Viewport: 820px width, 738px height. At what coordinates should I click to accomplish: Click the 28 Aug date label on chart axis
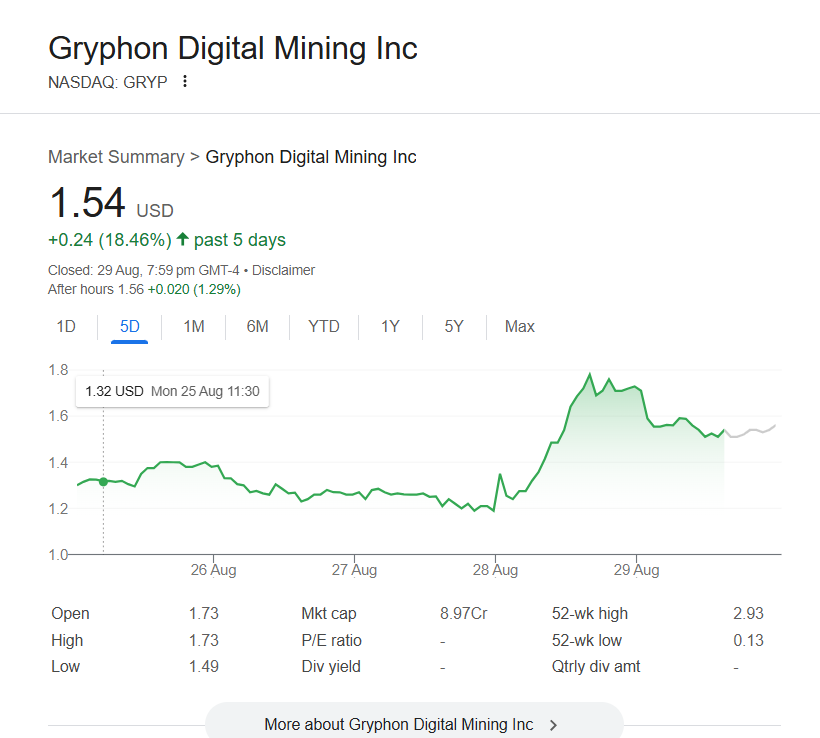pos(495,570)
